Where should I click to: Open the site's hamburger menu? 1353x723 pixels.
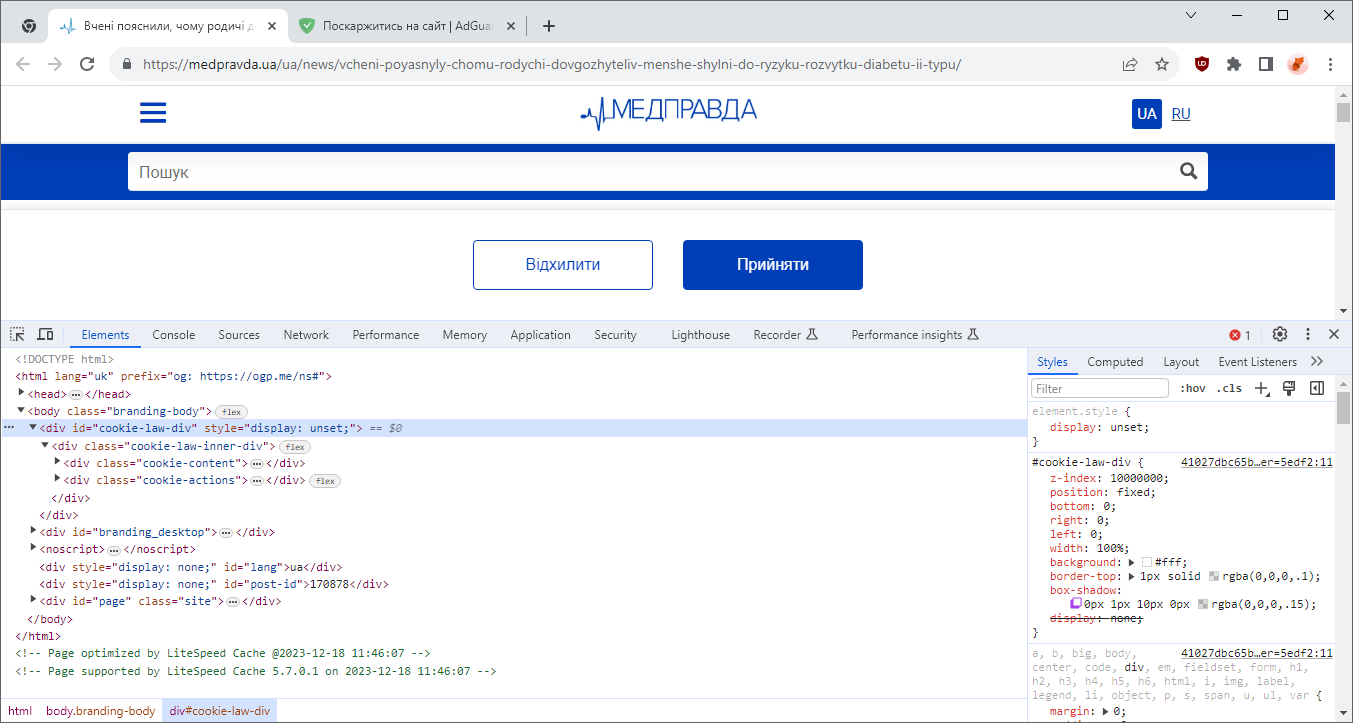coord(153,113)
